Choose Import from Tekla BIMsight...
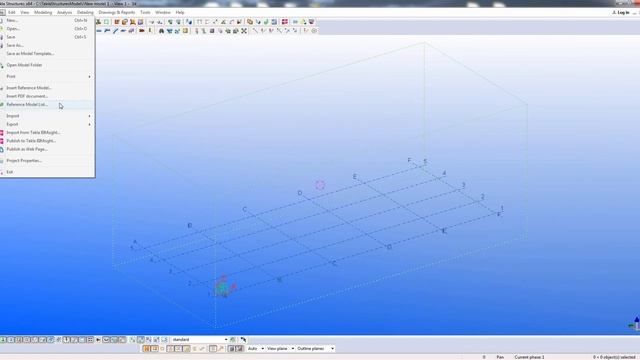The height and width of the screenshot is (360, 640). click(47, 132)
